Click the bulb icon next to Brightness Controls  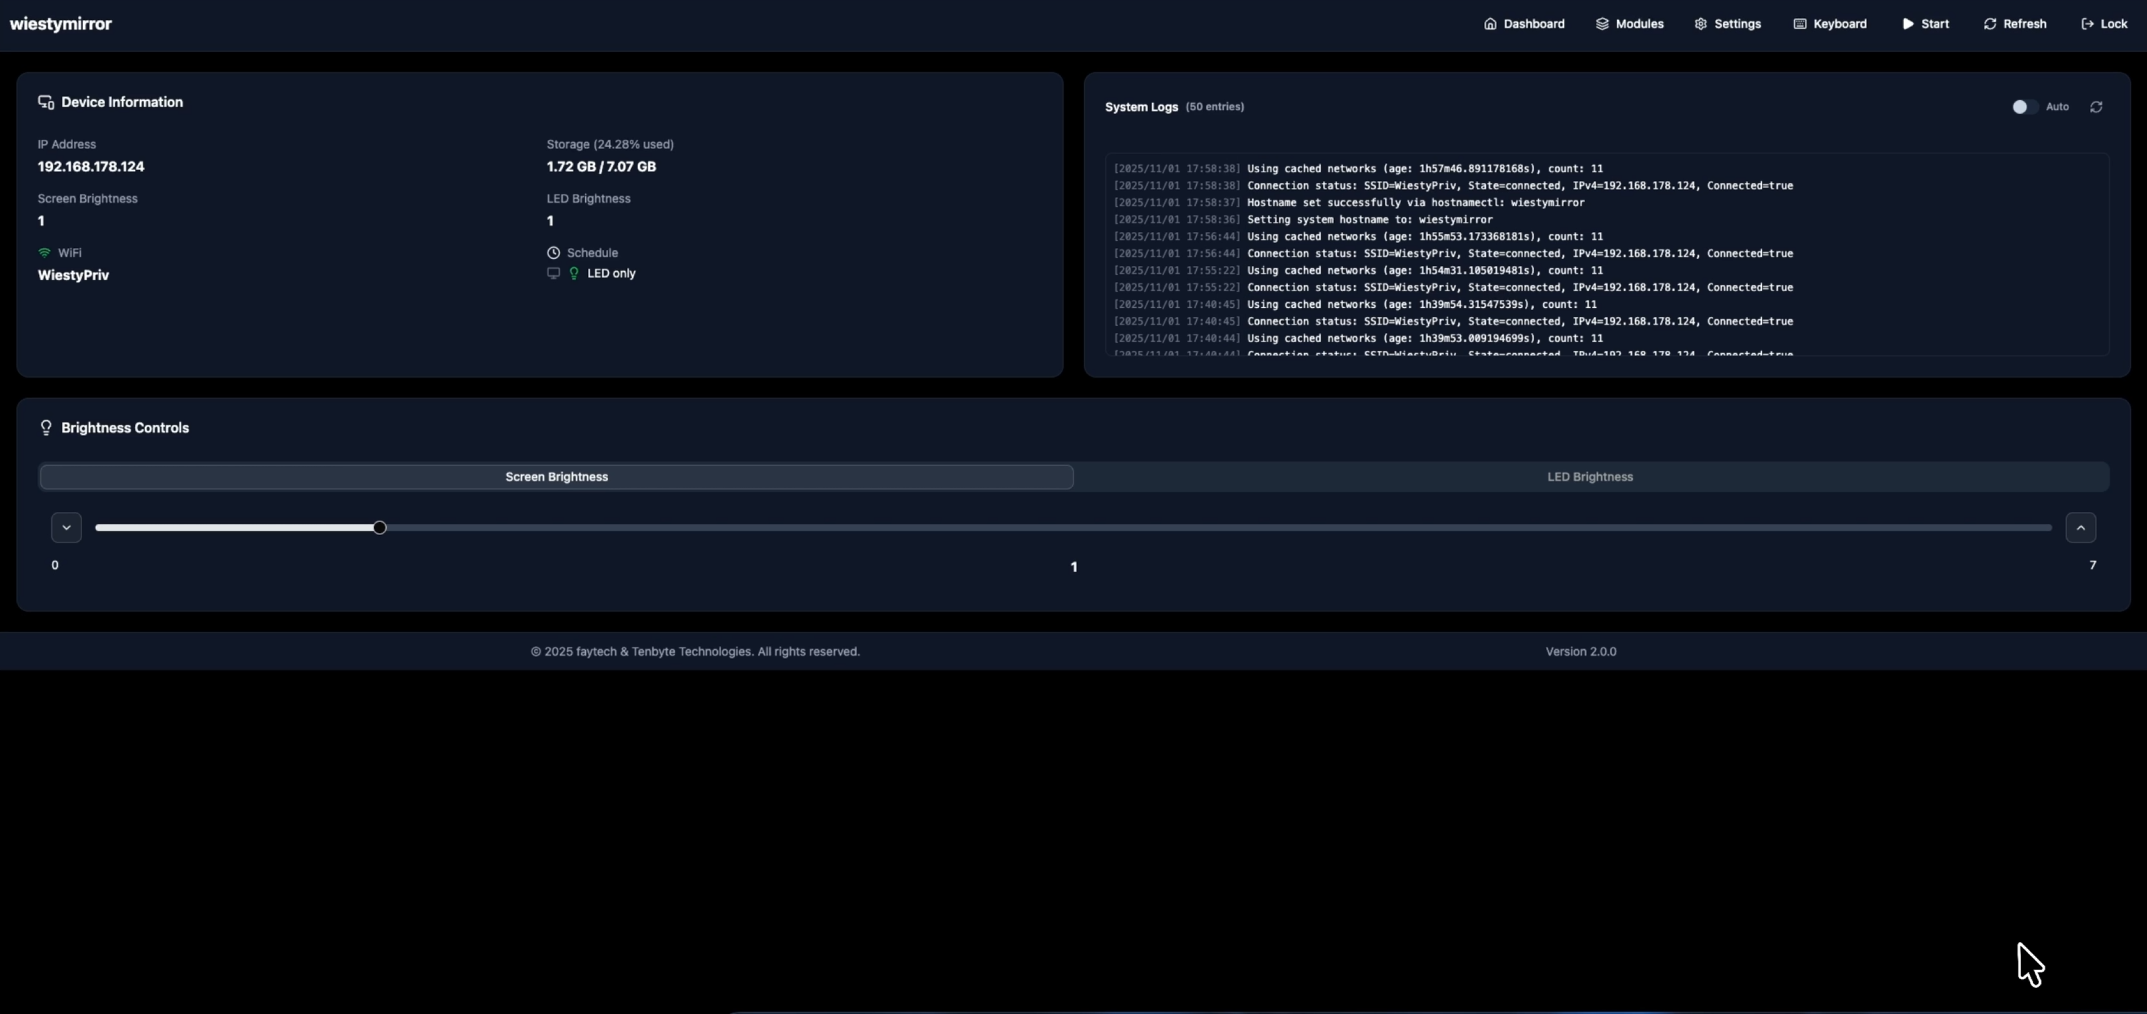coord(46,427)
